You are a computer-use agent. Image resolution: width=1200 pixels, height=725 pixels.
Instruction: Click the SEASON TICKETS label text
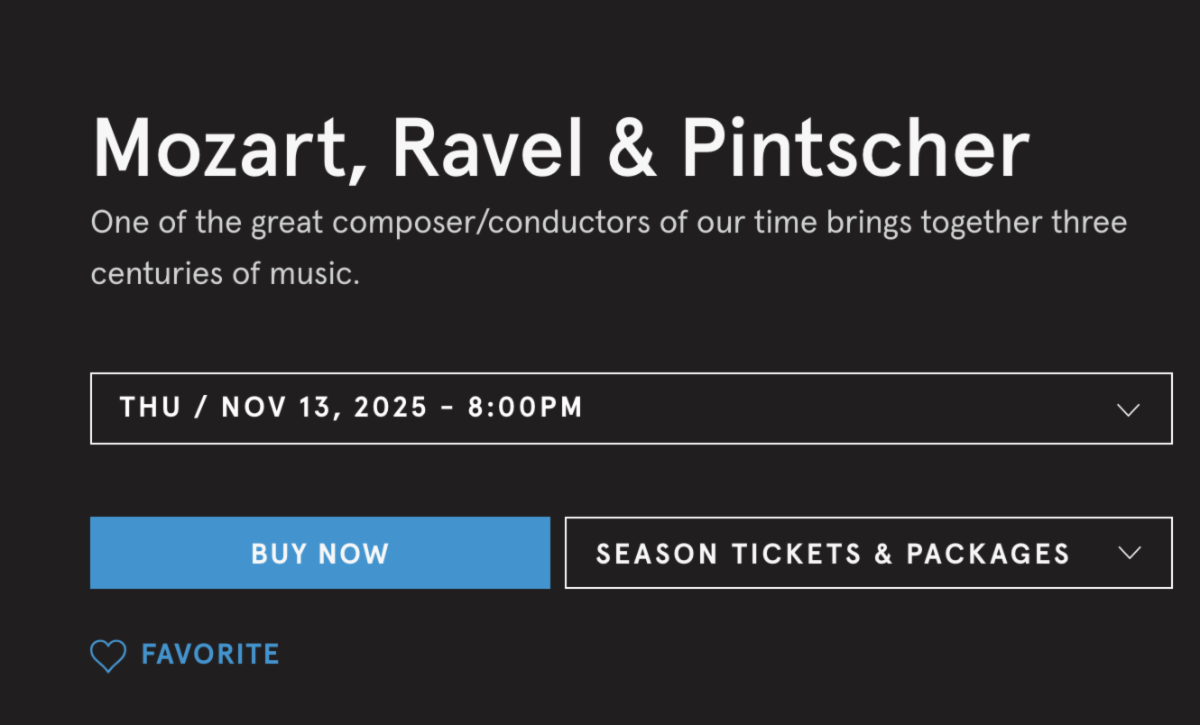729,553
